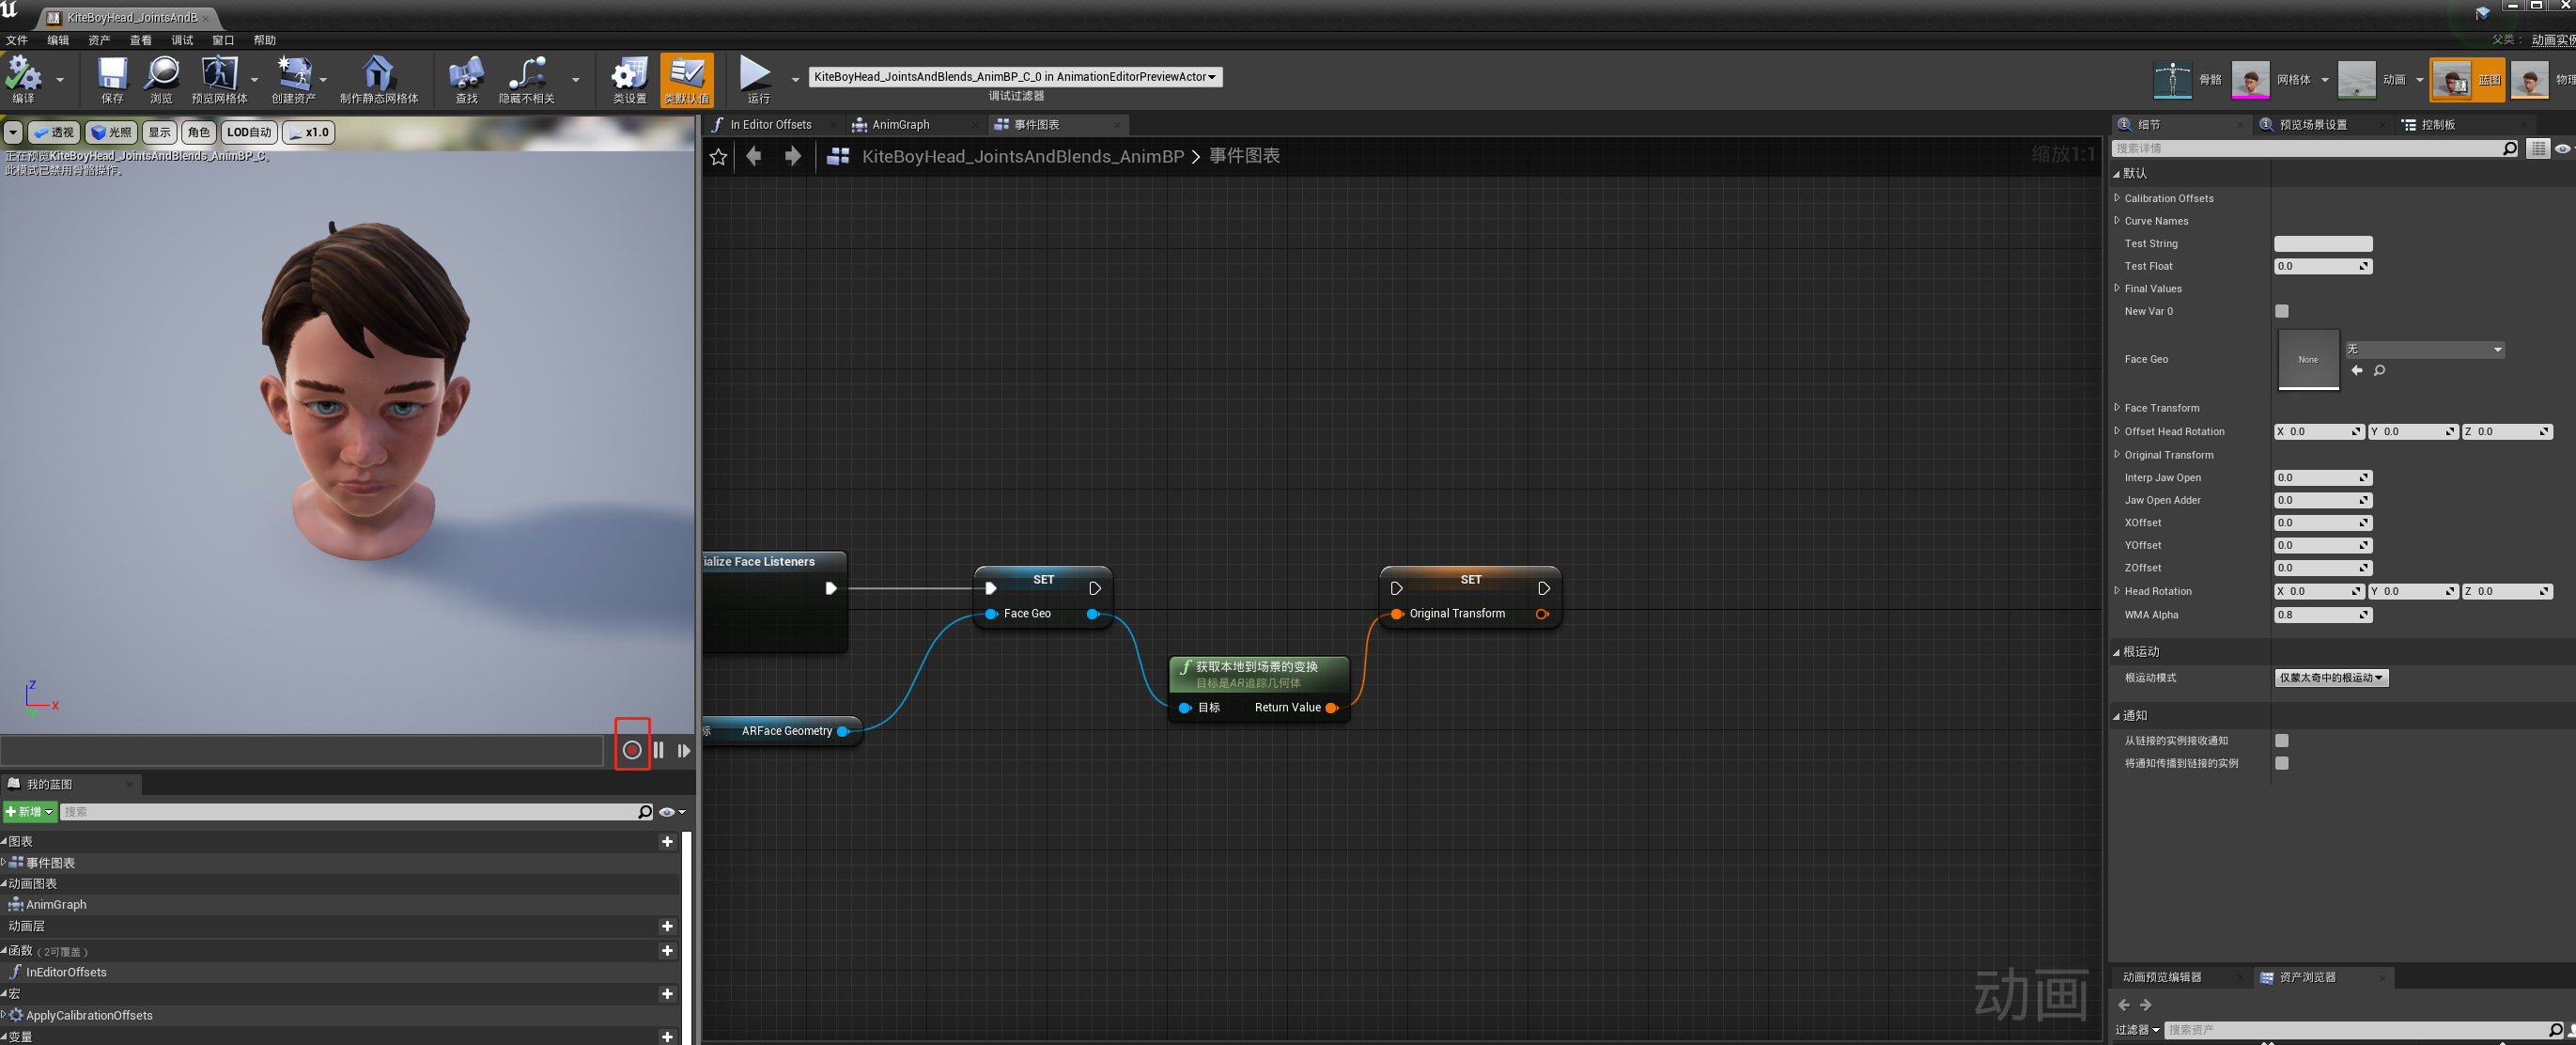
Task: Click the Compile (编译) toolbar icon
Action: click(x=23, y=75)
